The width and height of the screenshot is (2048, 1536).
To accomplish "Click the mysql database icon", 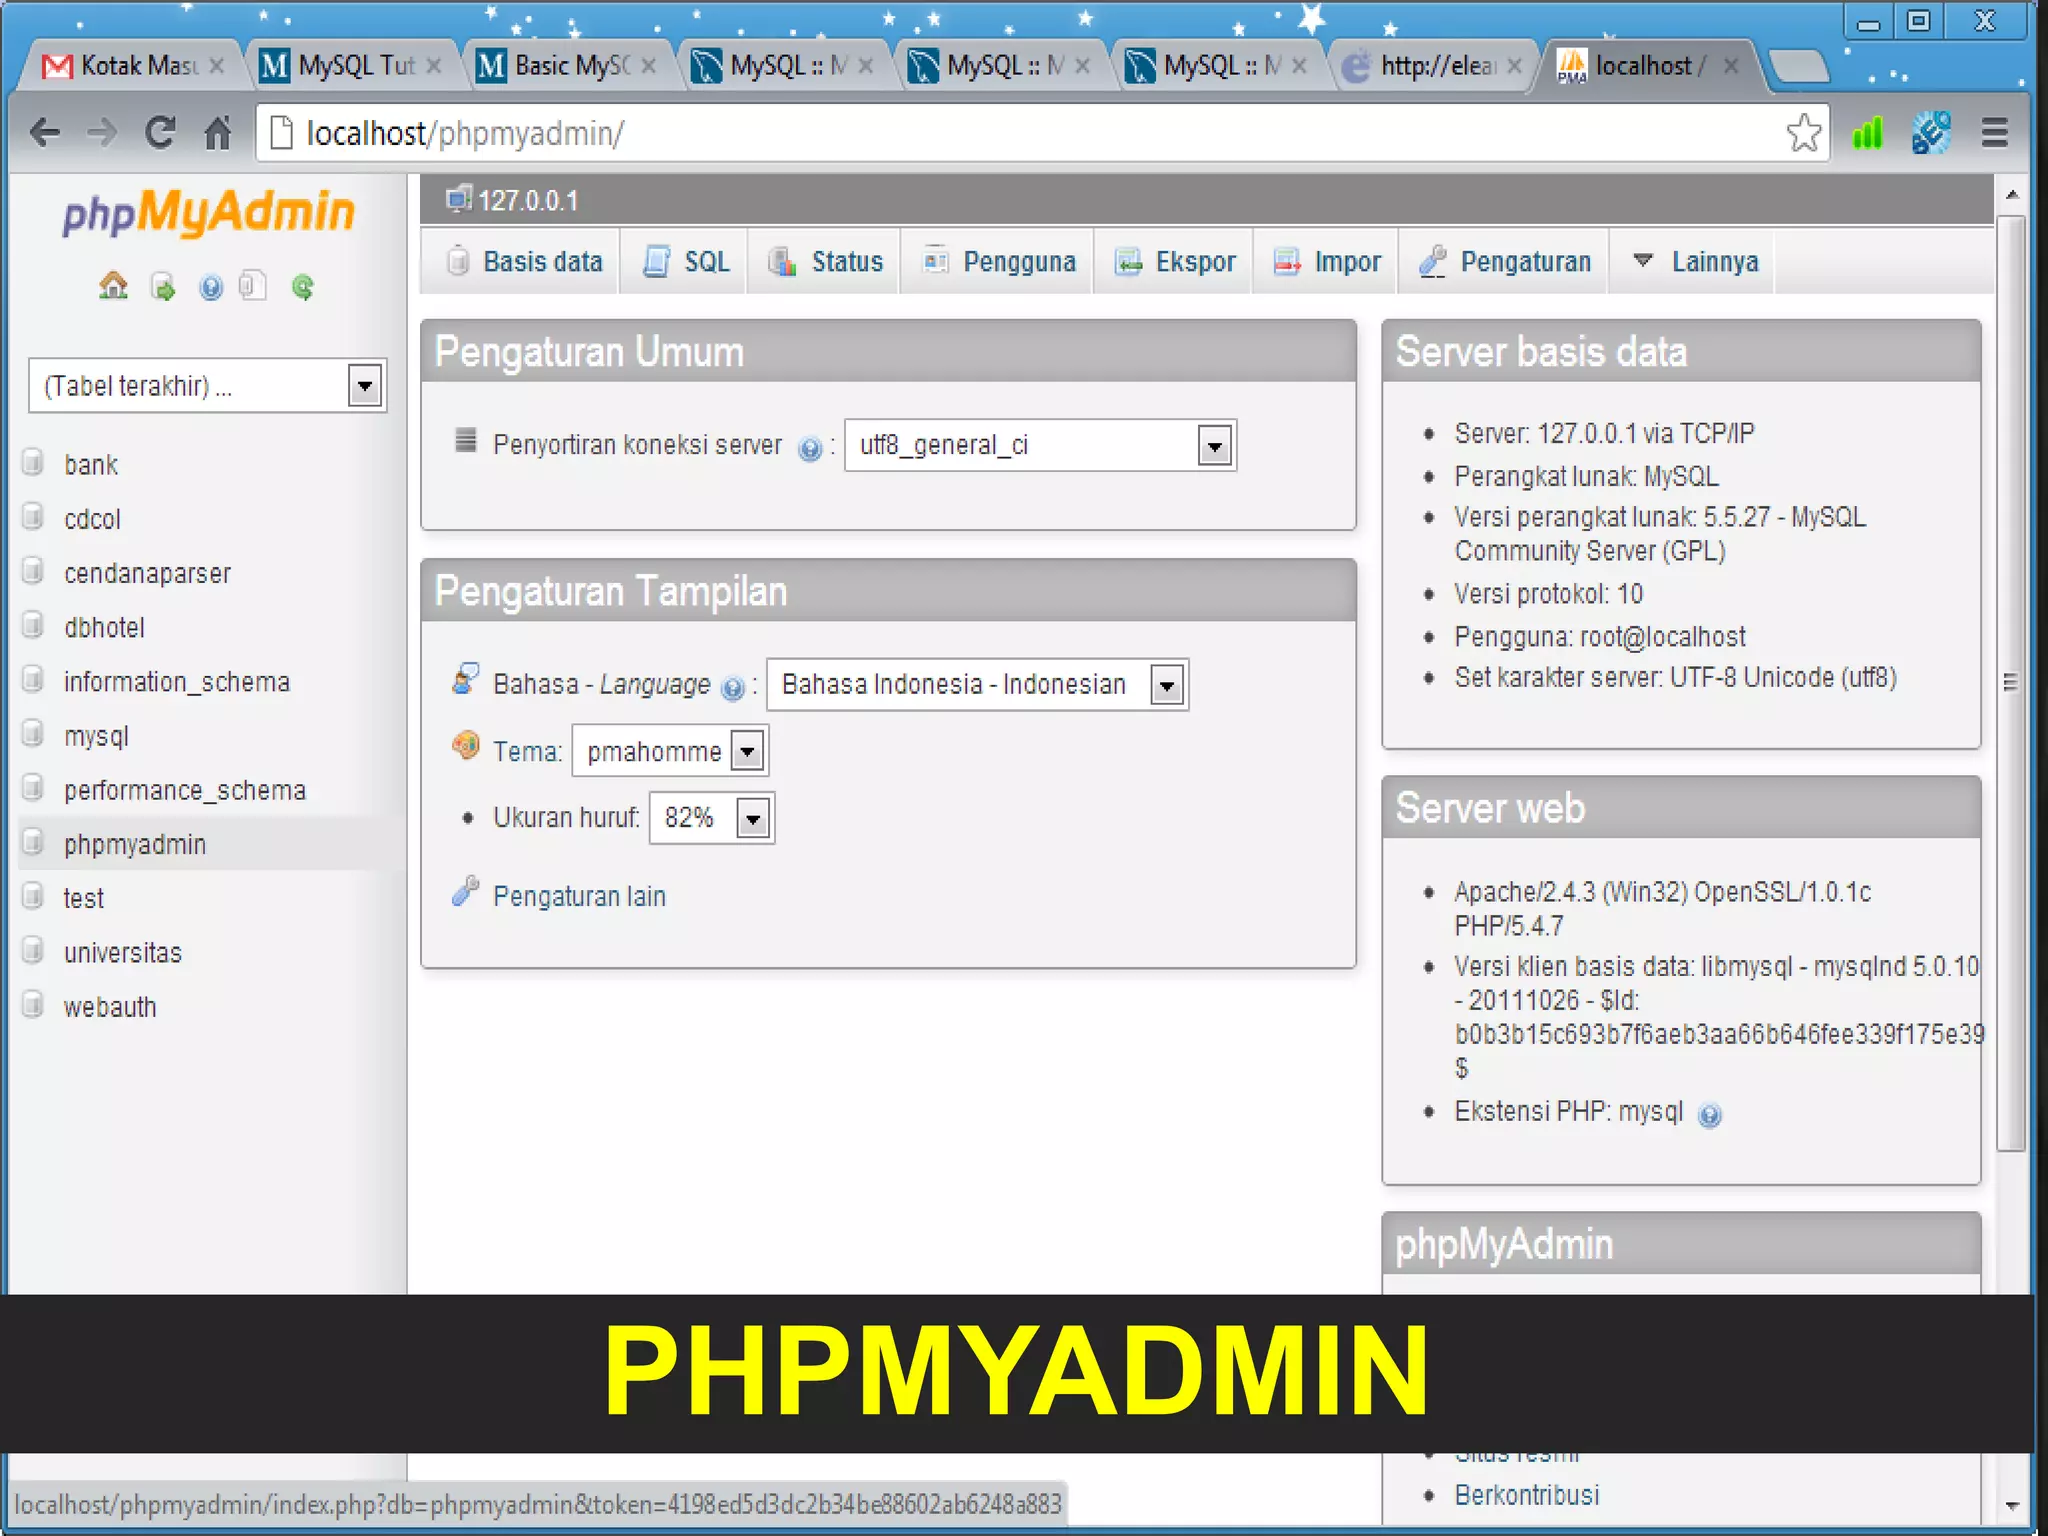I will (x=33, y=733).
